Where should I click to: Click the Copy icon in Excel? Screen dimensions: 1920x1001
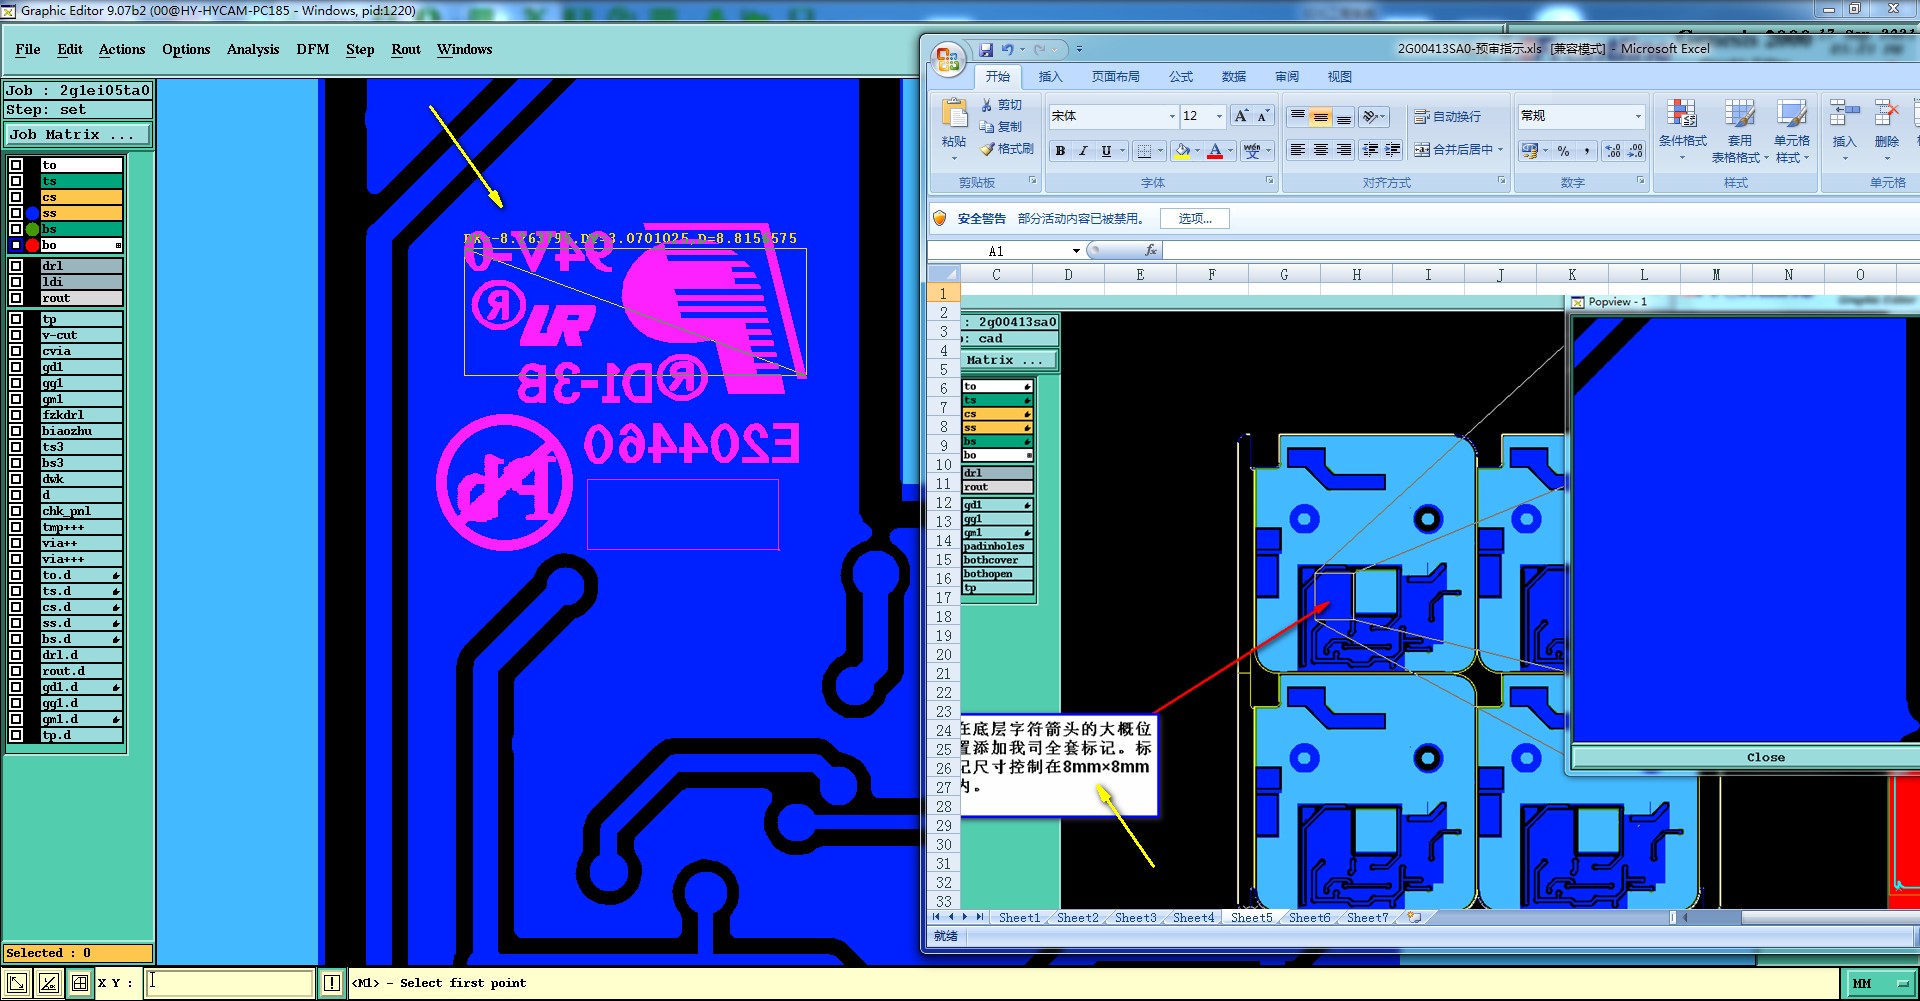[987, 127]
